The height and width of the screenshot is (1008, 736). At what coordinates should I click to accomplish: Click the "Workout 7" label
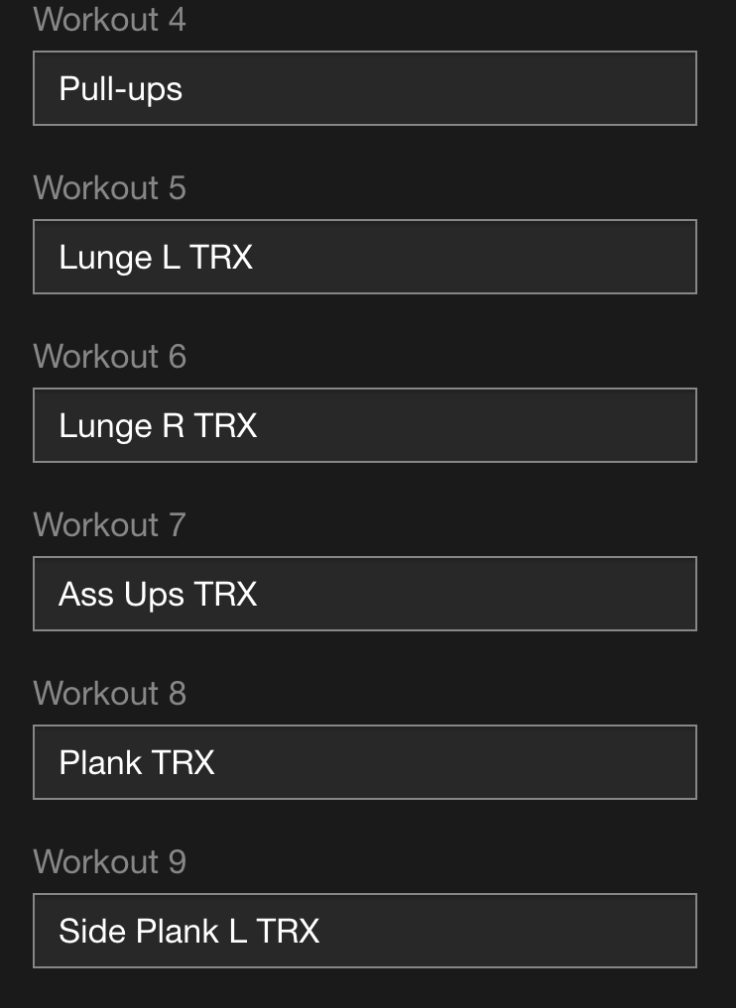[109, 525]
